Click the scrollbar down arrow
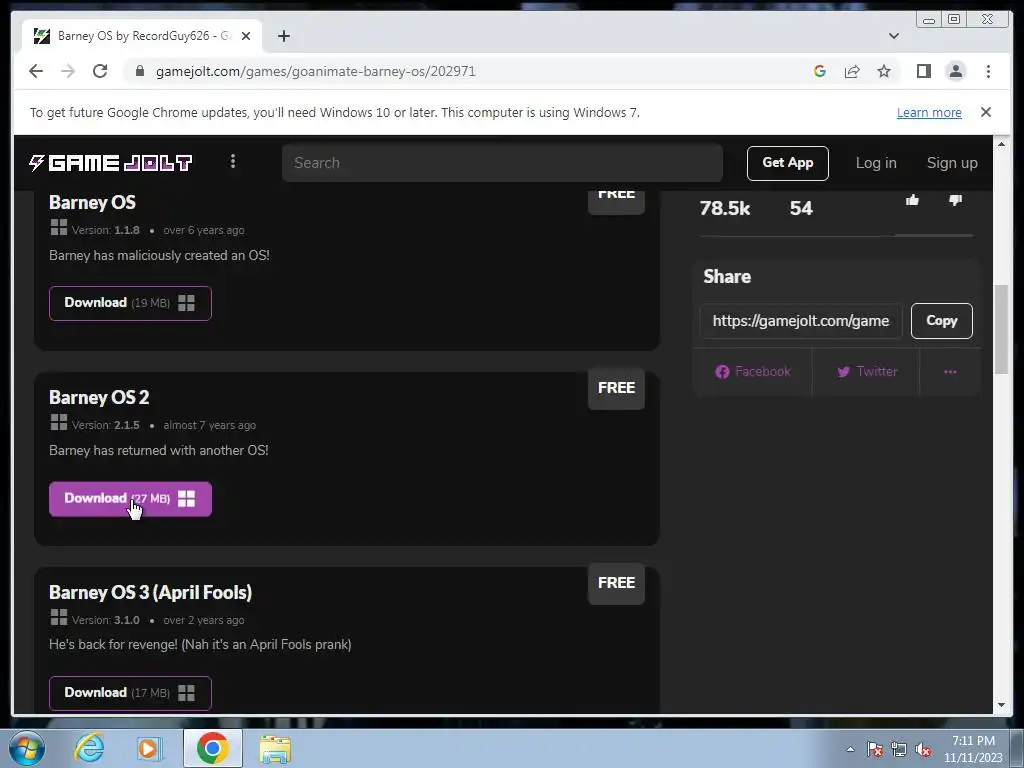This screenshot has width=1024, height=768. [1001, 705]
